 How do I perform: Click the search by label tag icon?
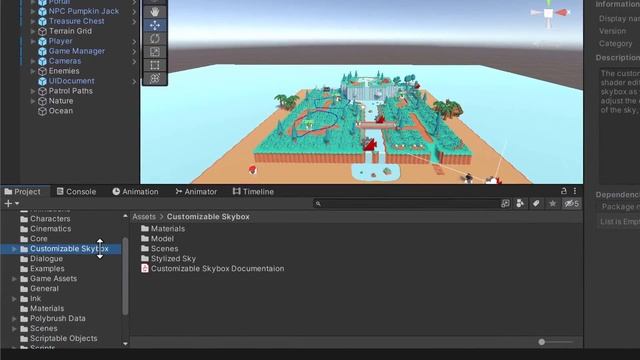pyautogui.click(x=536, y=203)
